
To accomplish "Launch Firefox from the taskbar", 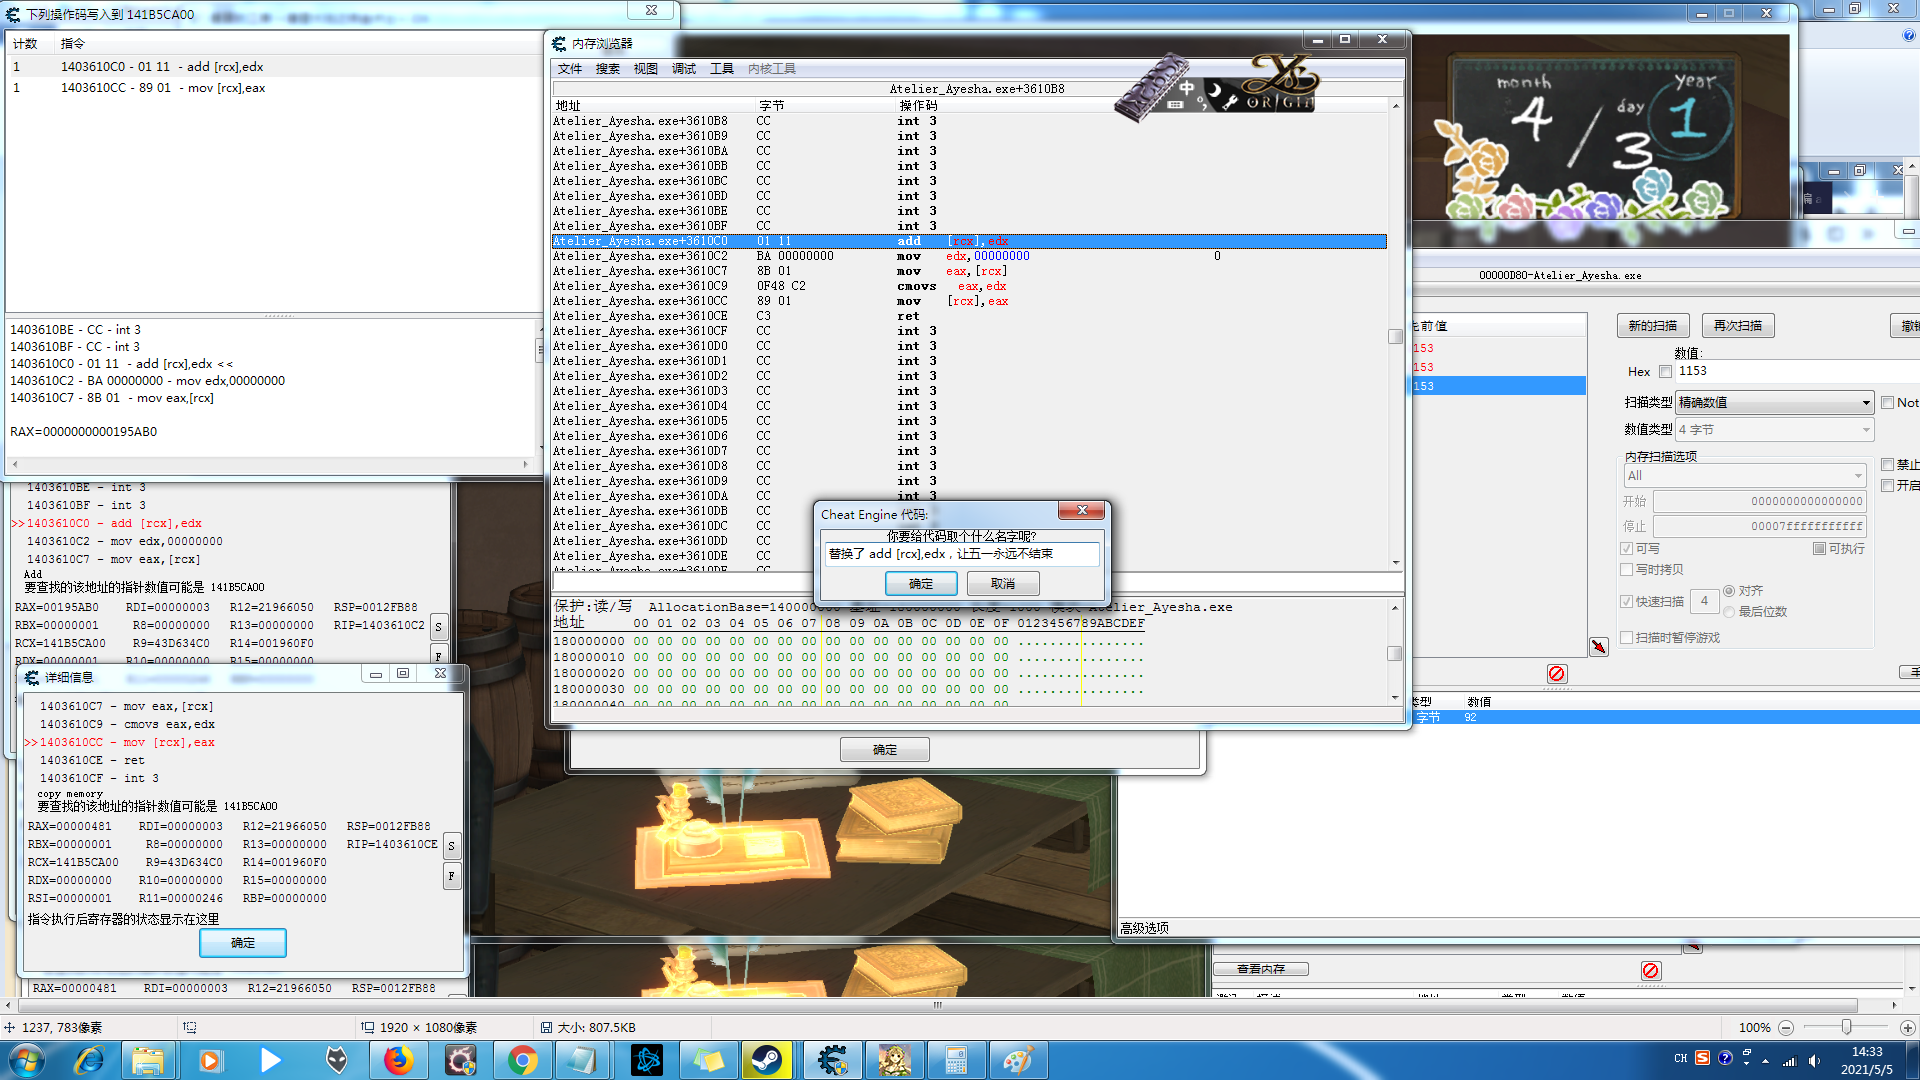I will [398, 1060].
